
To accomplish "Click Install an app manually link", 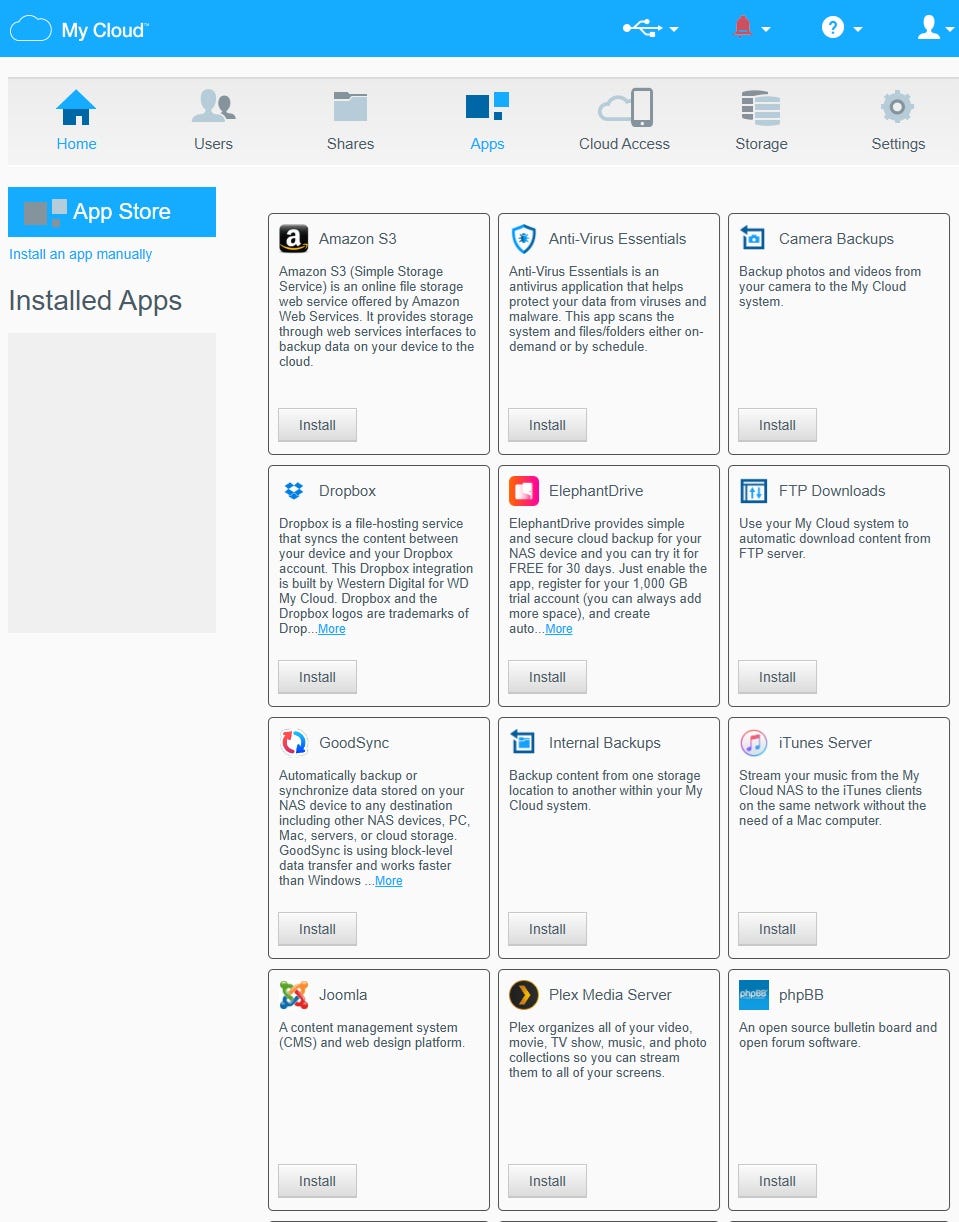I will coord(81,254).
